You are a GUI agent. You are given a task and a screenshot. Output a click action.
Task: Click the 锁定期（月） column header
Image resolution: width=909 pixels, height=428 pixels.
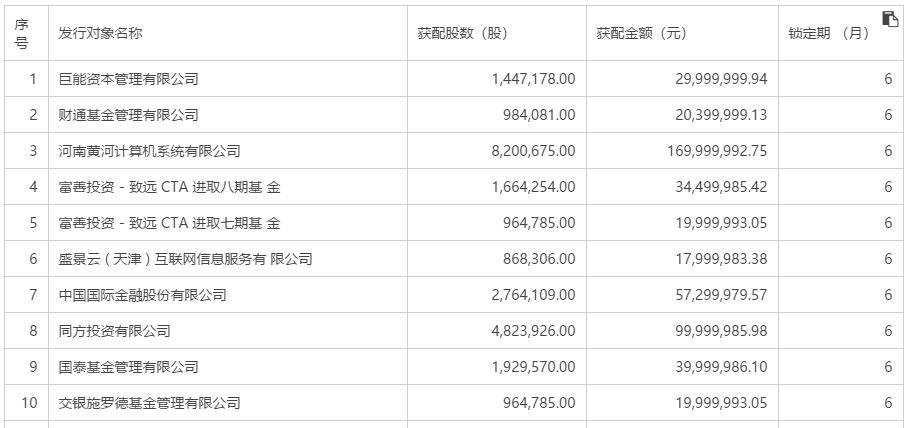pyautogui.click(x=829, y=33)
